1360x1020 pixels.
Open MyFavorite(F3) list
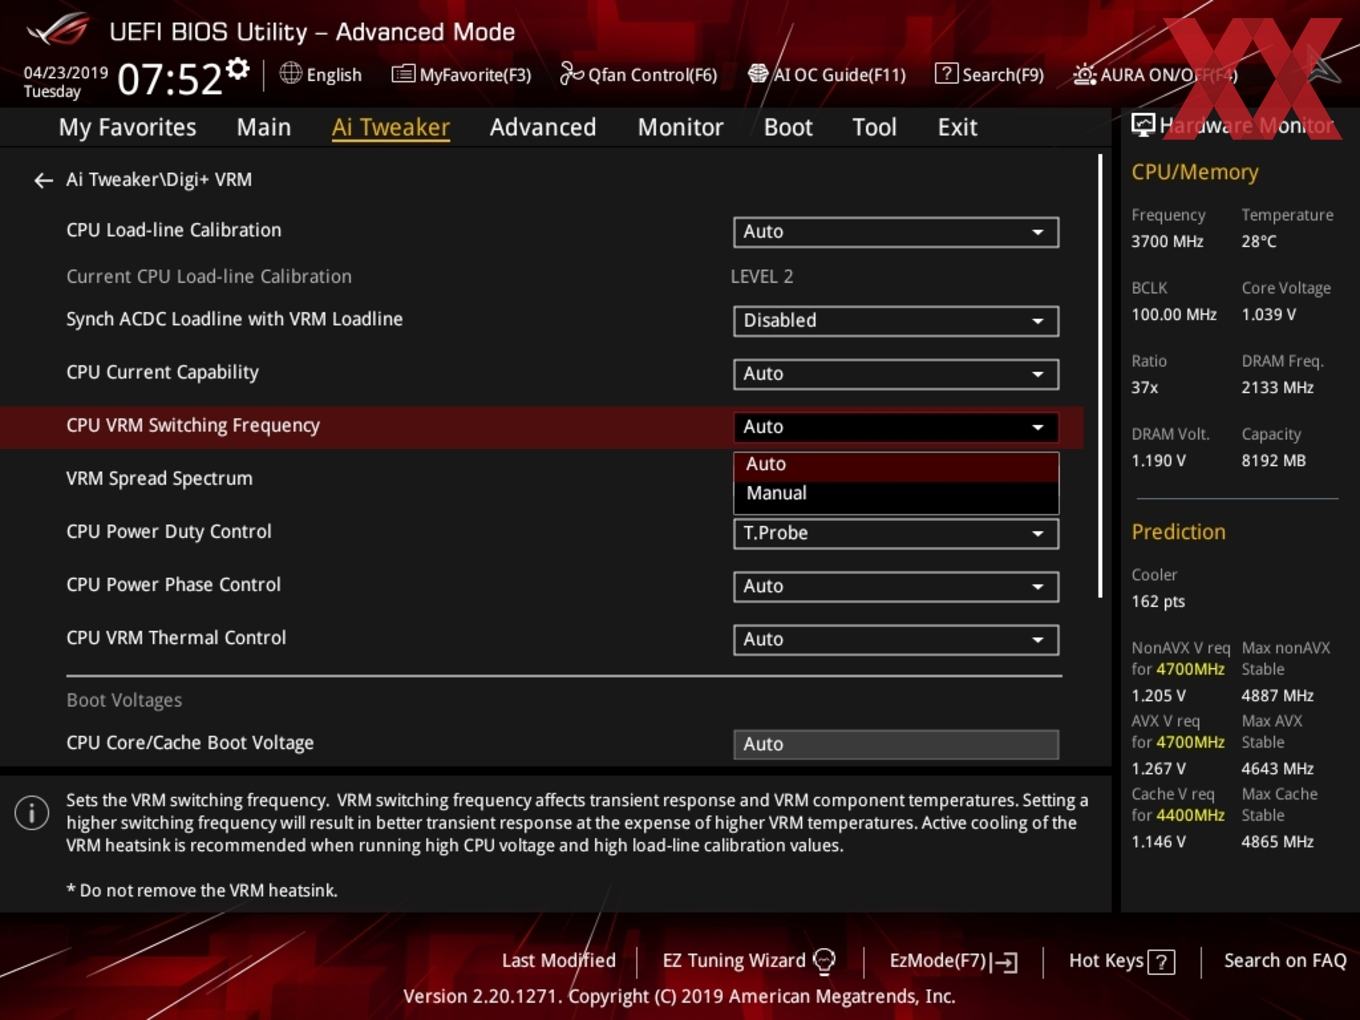461,74
